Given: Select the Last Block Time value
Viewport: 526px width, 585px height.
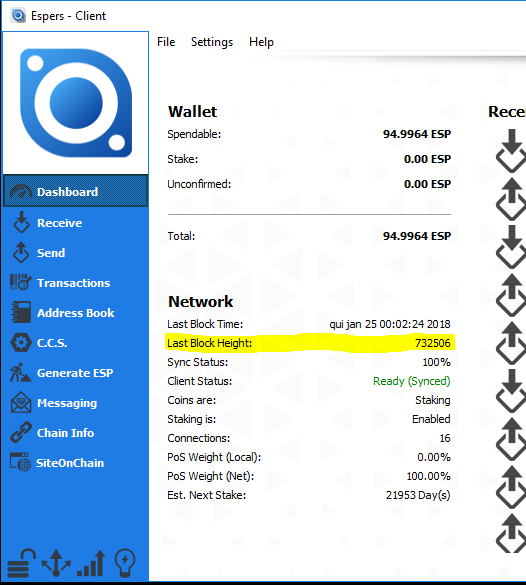Looking at the screenshot, I should tap(389, 324).
